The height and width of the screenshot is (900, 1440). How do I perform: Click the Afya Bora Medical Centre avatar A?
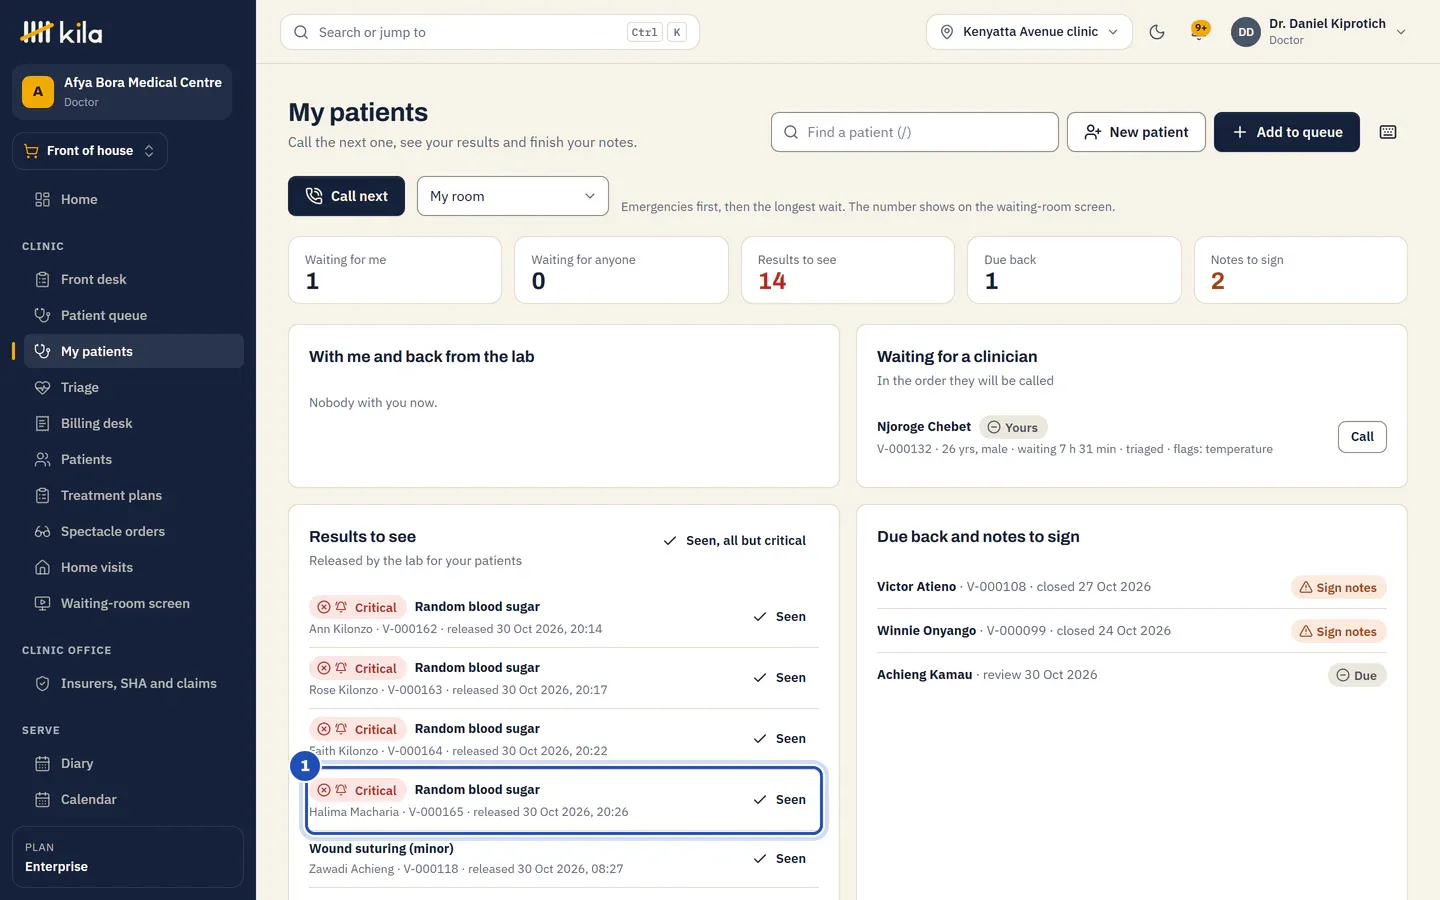point(38,92)
